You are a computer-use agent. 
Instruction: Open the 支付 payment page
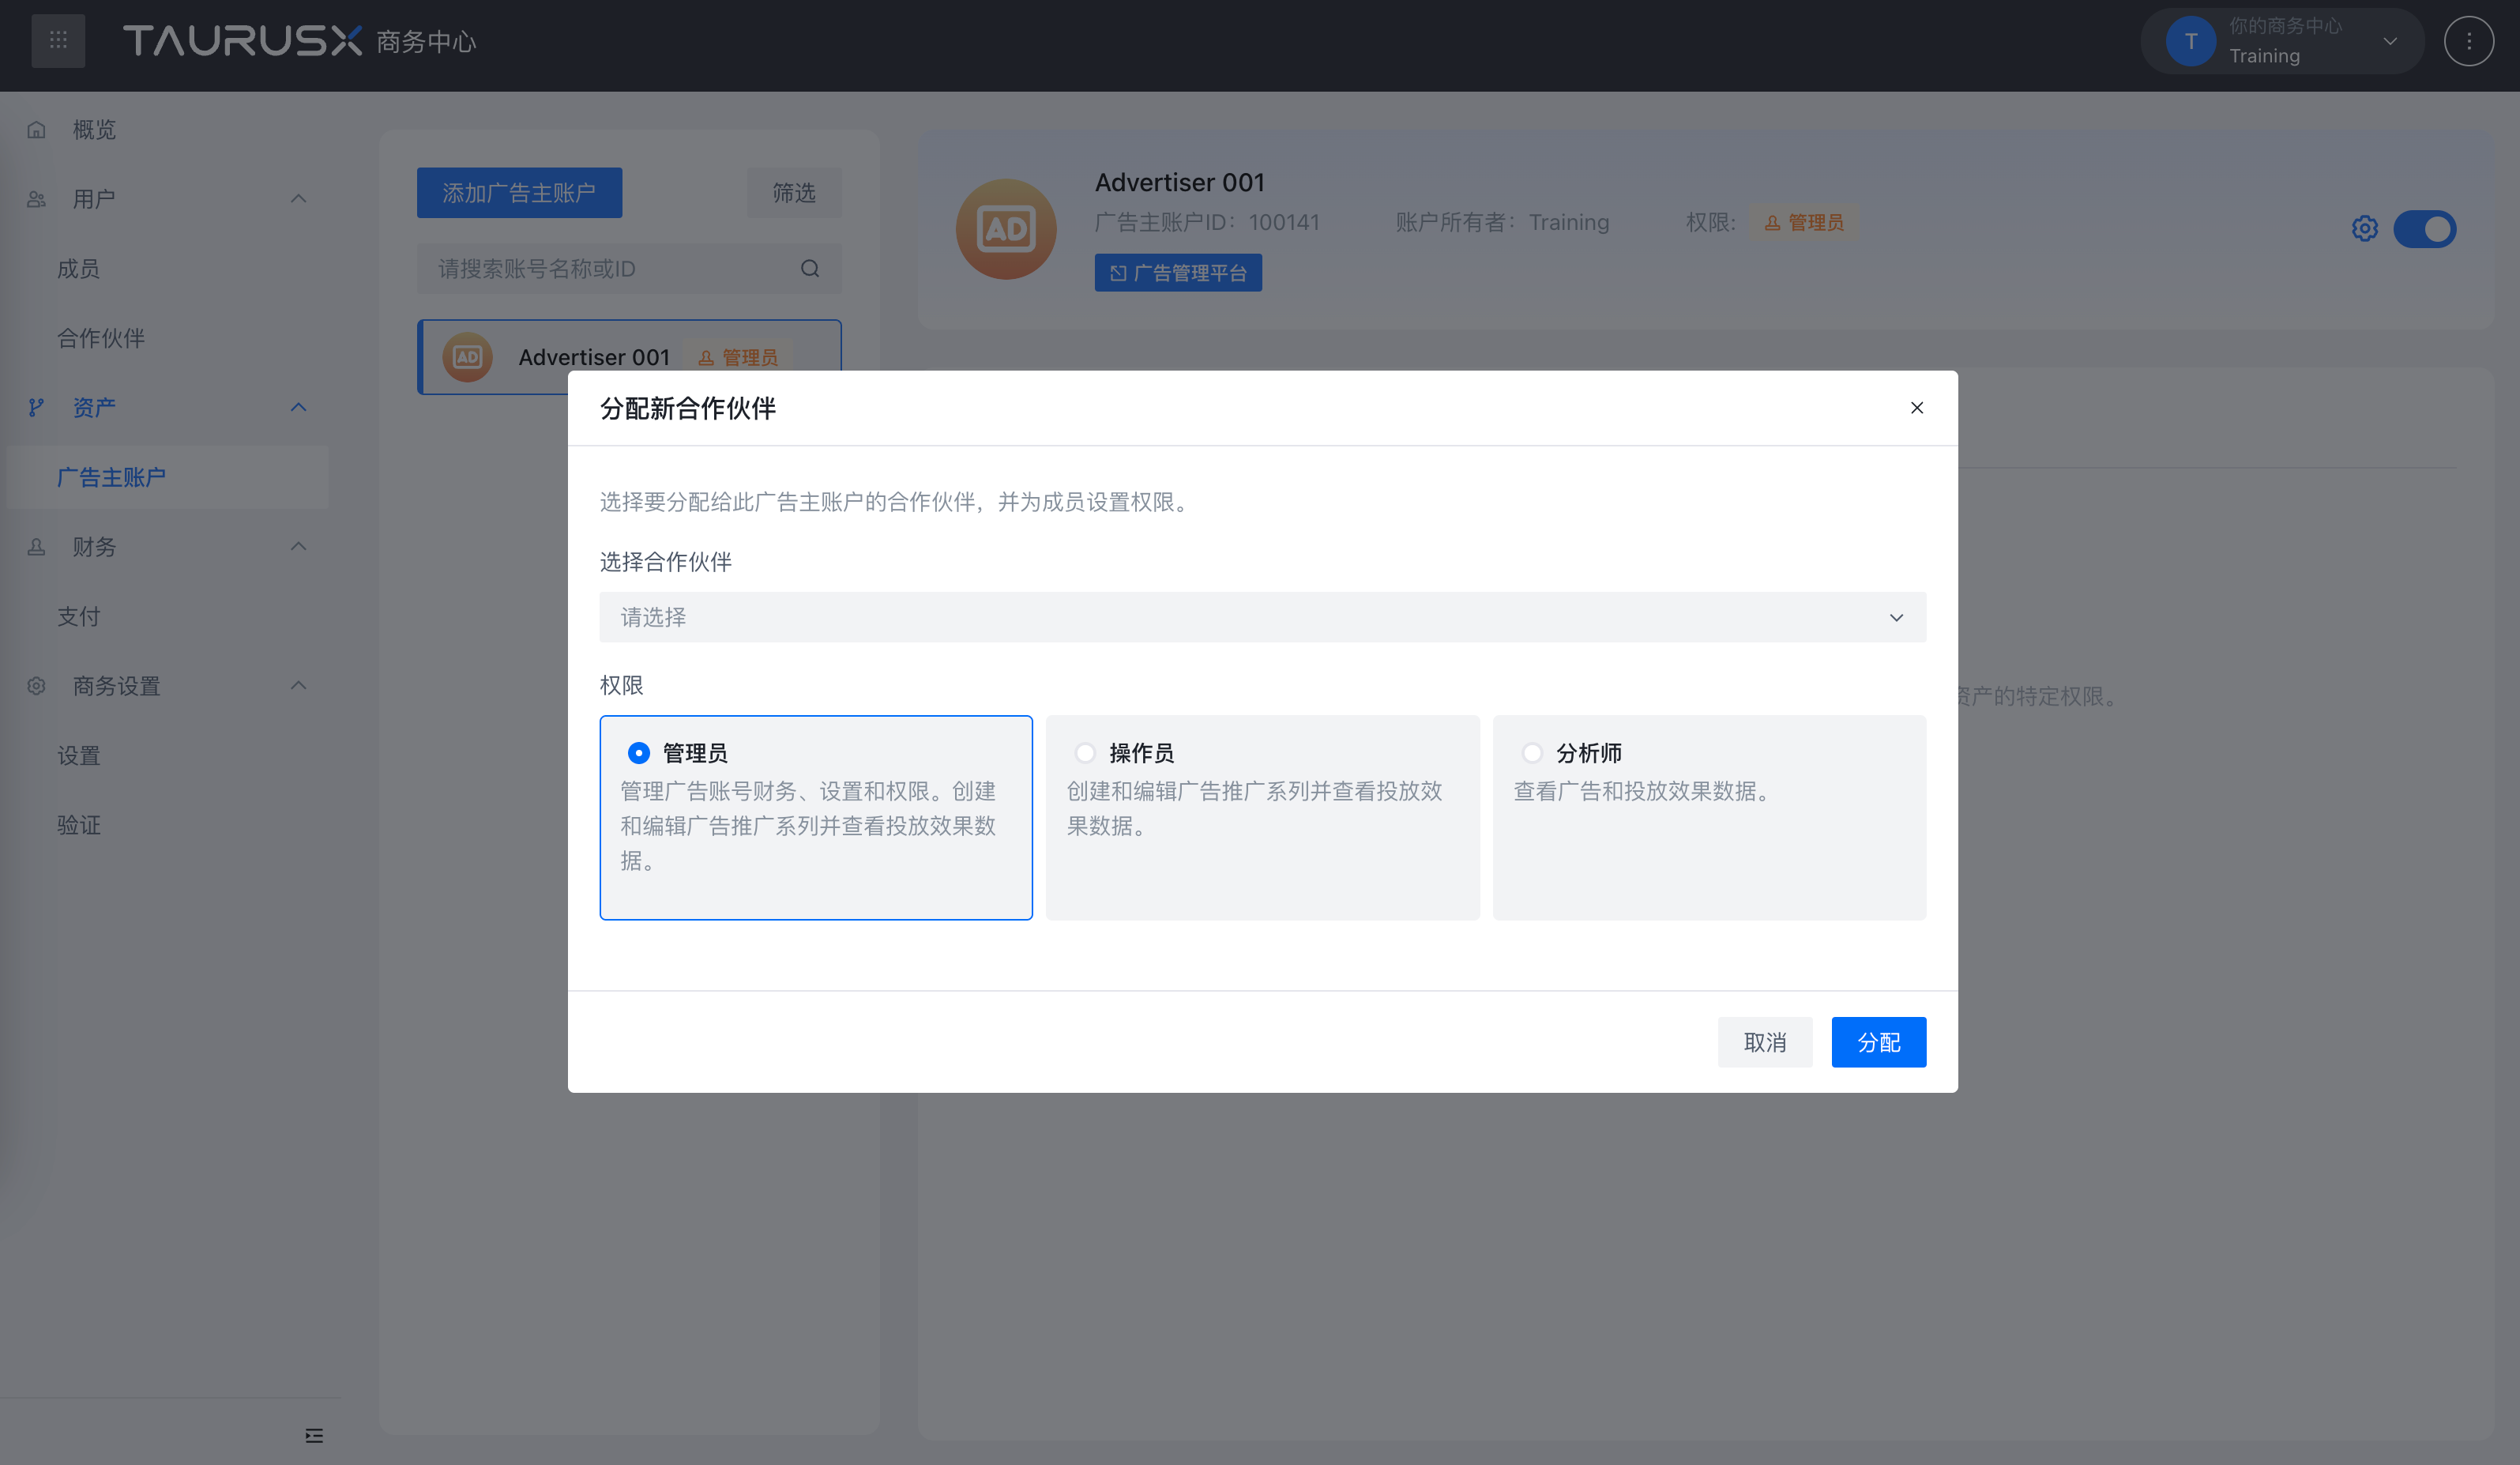[x=78, y=616]
